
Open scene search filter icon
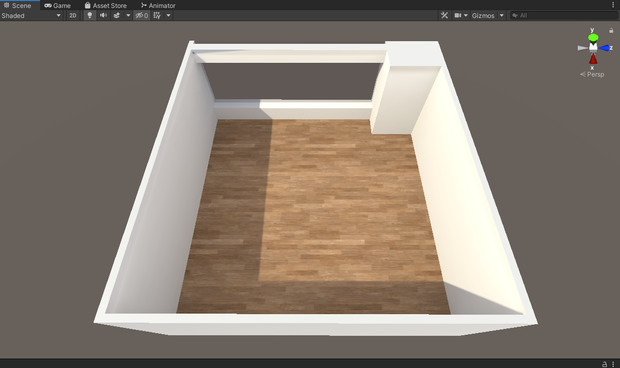point(515,15)
